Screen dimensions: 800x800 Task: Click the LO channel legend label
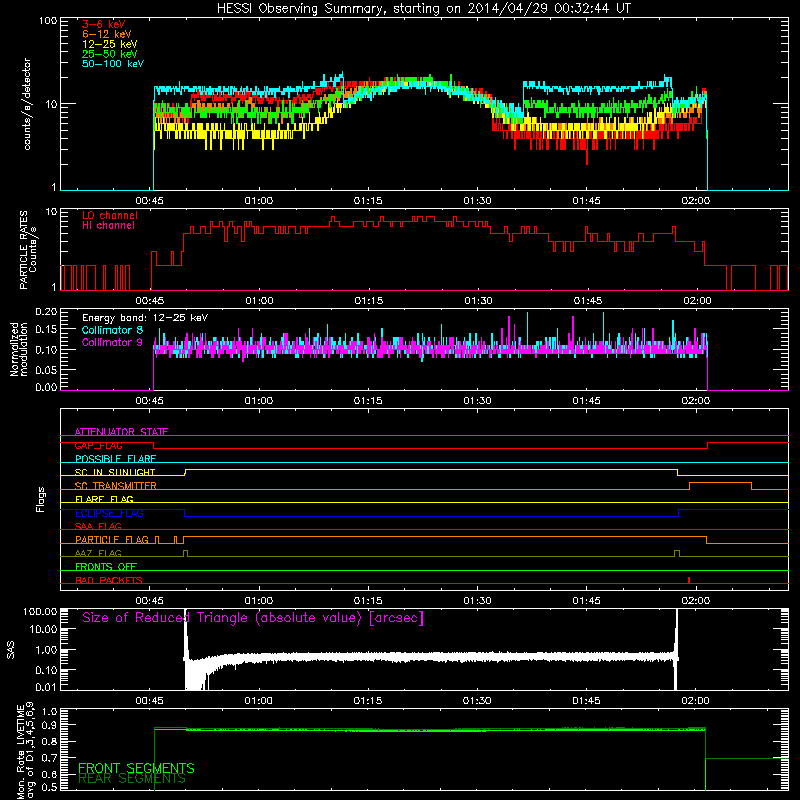[109, 215]
